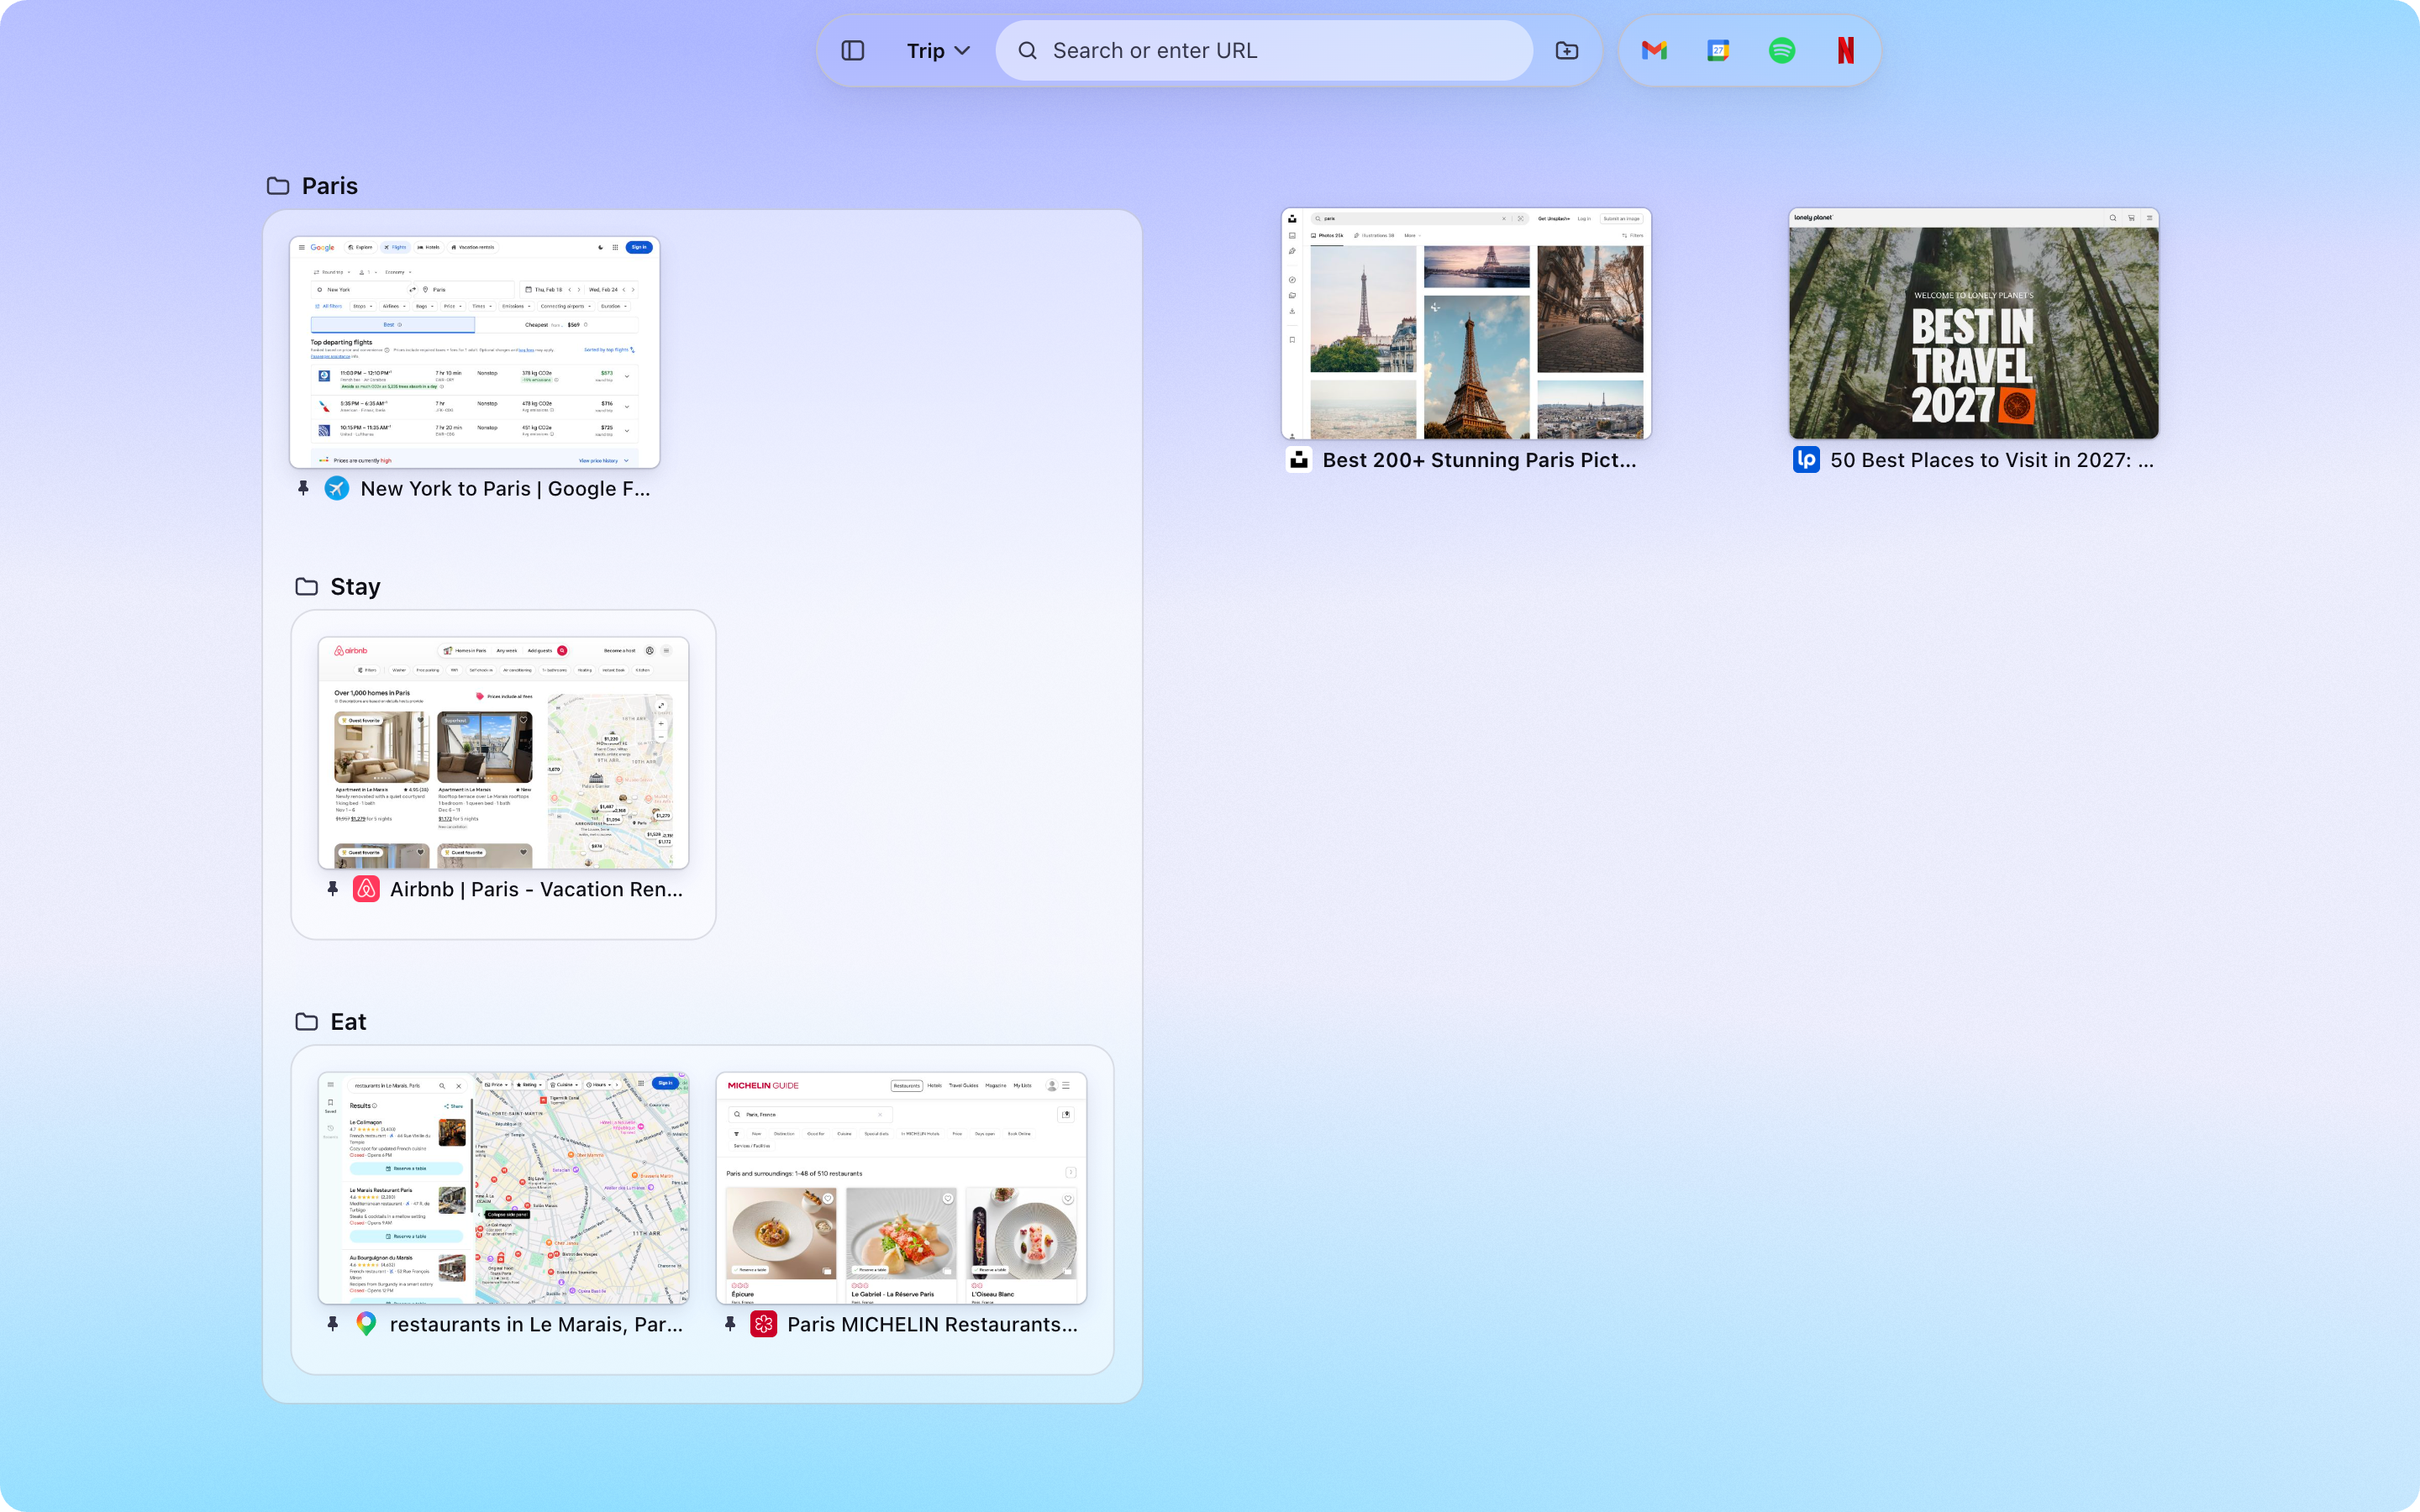This screenshot has width=2420, height=1512.
Task: Open the Google Flights tab thumbnail
Action: (x=475, y=352)
